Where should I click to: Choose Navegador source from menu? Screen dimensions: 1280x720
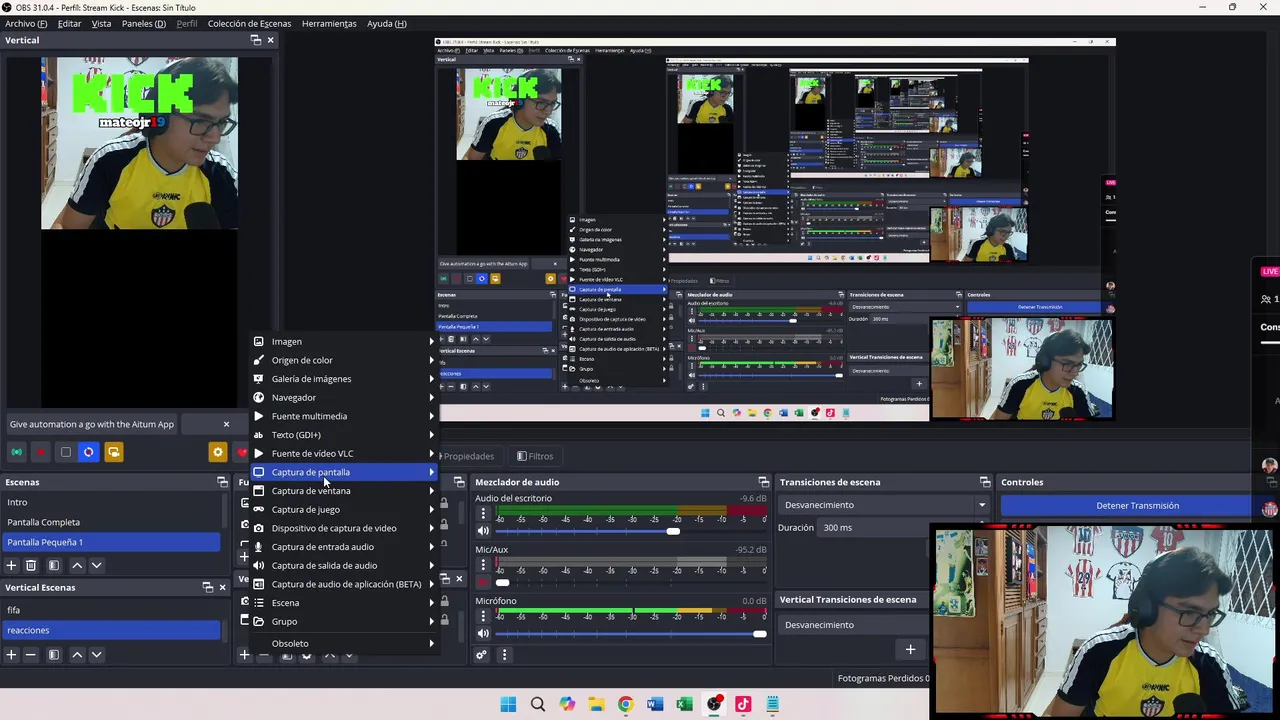tap(343, 397)
